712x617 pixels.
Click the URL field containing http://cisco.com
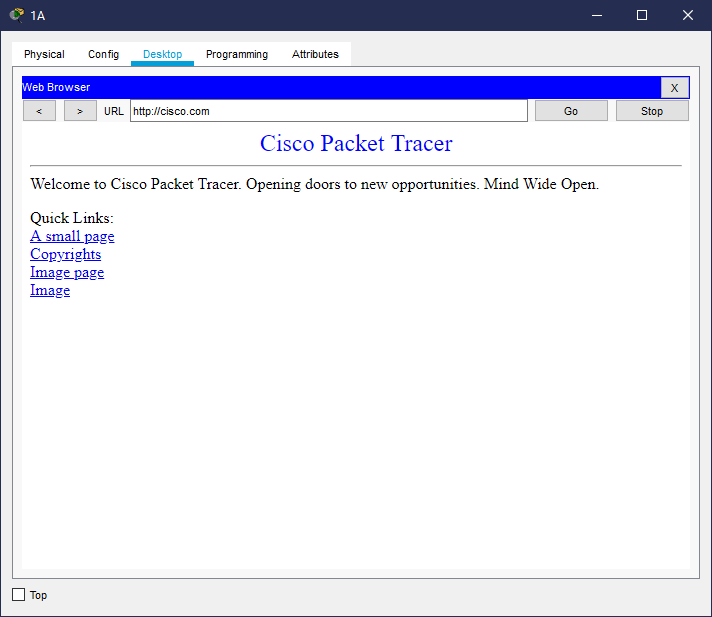(329, 111)
